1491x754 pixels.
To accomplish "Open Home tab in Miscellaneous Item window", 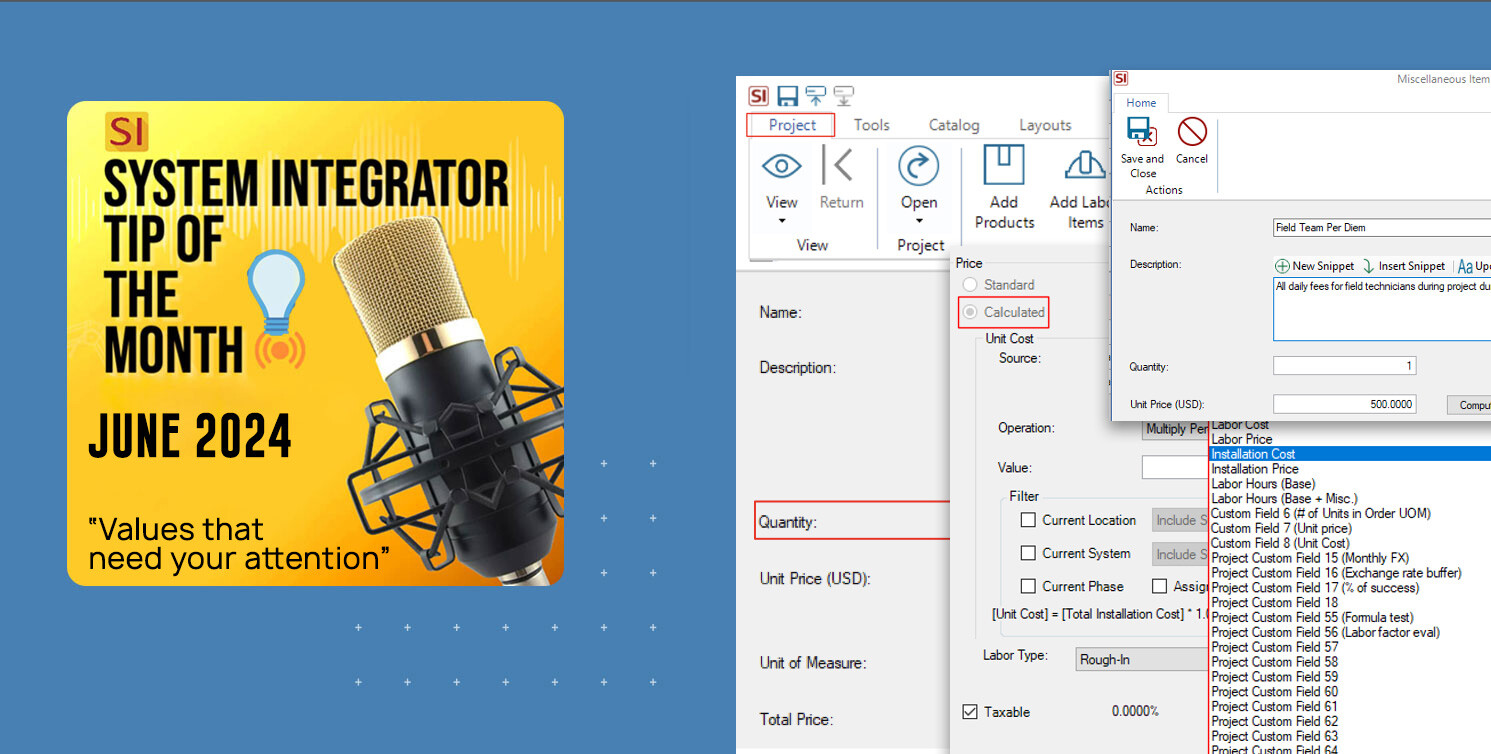I will coord(1141,103).
